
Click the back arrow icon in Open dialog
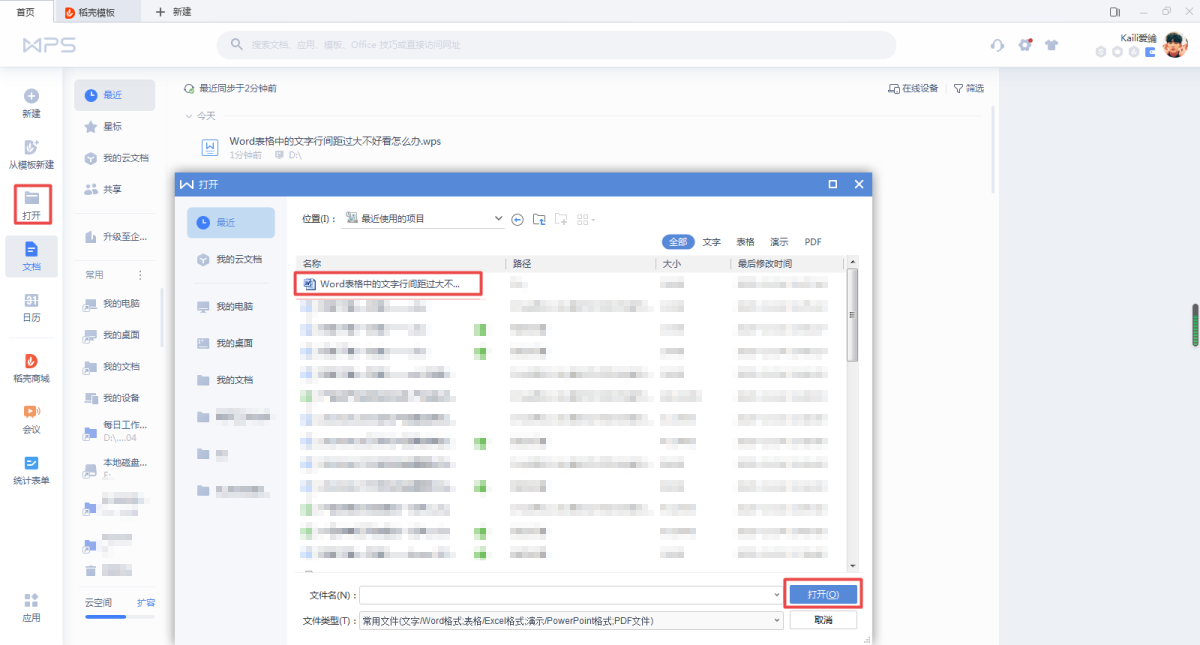click(x=517, y=219)
